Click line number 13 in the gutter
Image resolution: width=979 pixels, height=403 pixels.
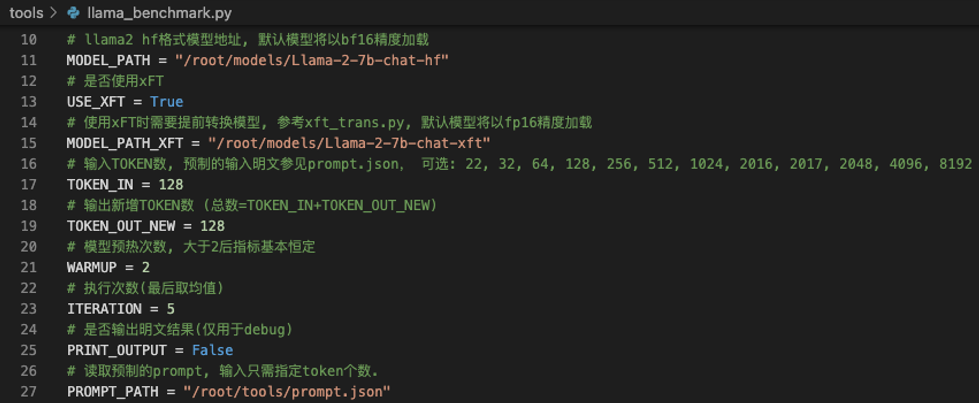click(29, 102)
